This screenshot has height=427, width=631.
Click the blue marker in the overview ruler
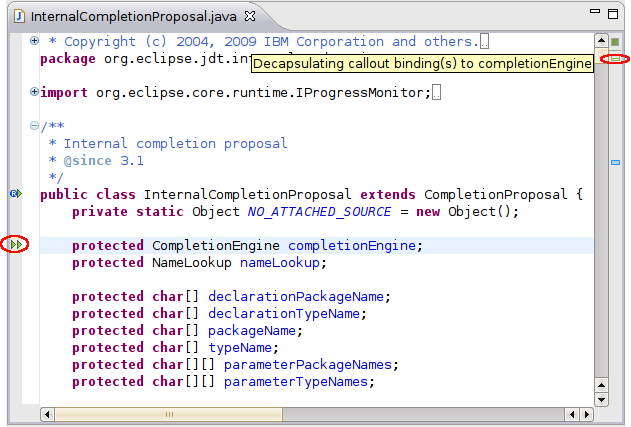pos(615,162)
